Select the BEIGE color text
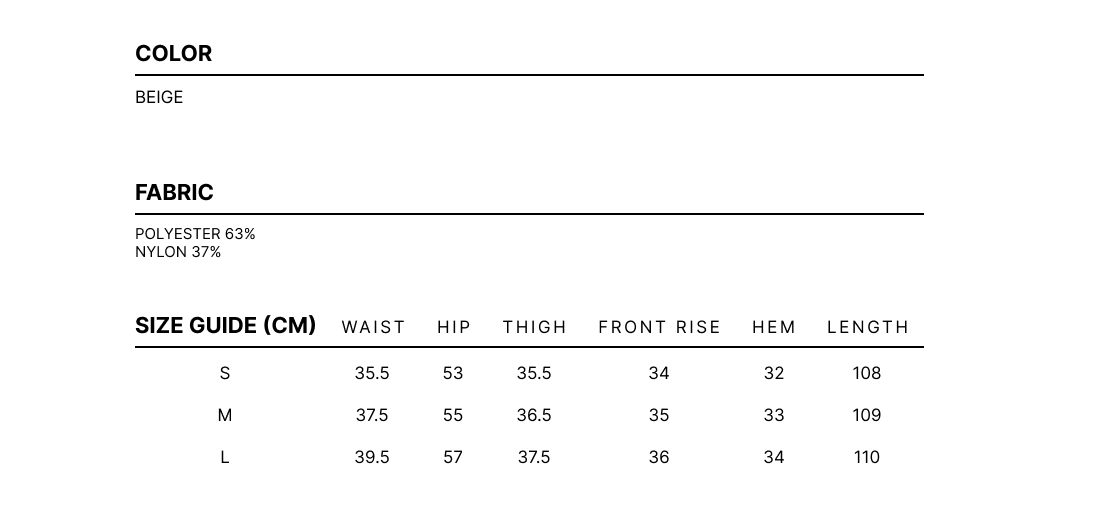This screenshot has height=524, width=1098. pyautogui.click(x=159, y=97)
